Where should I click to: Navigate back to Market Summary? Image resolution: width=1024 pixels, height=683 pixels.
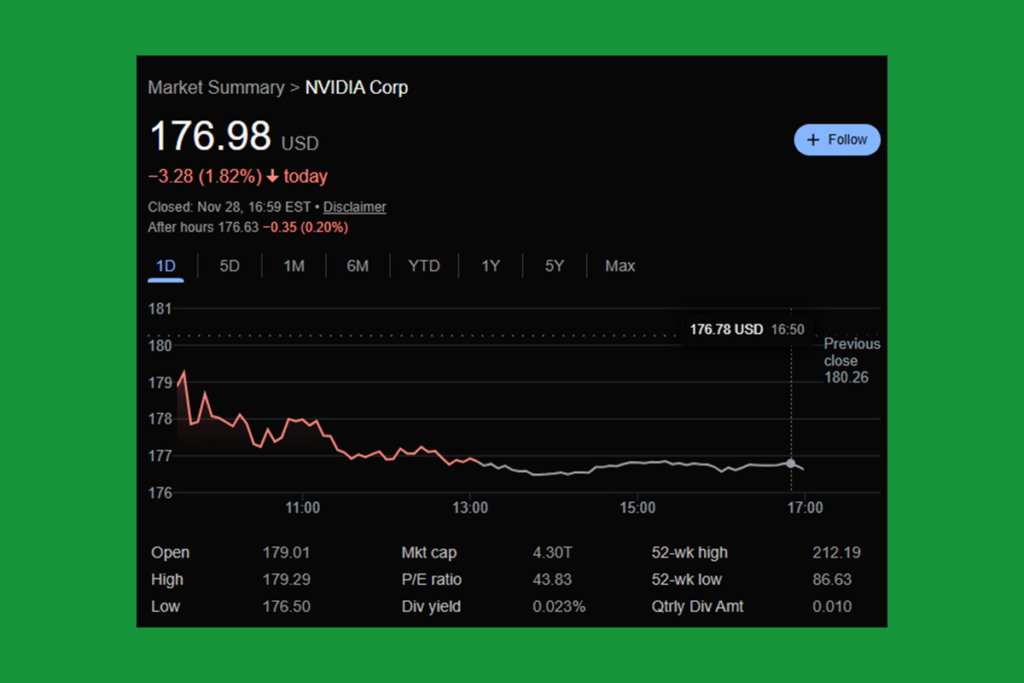(216, 88)
